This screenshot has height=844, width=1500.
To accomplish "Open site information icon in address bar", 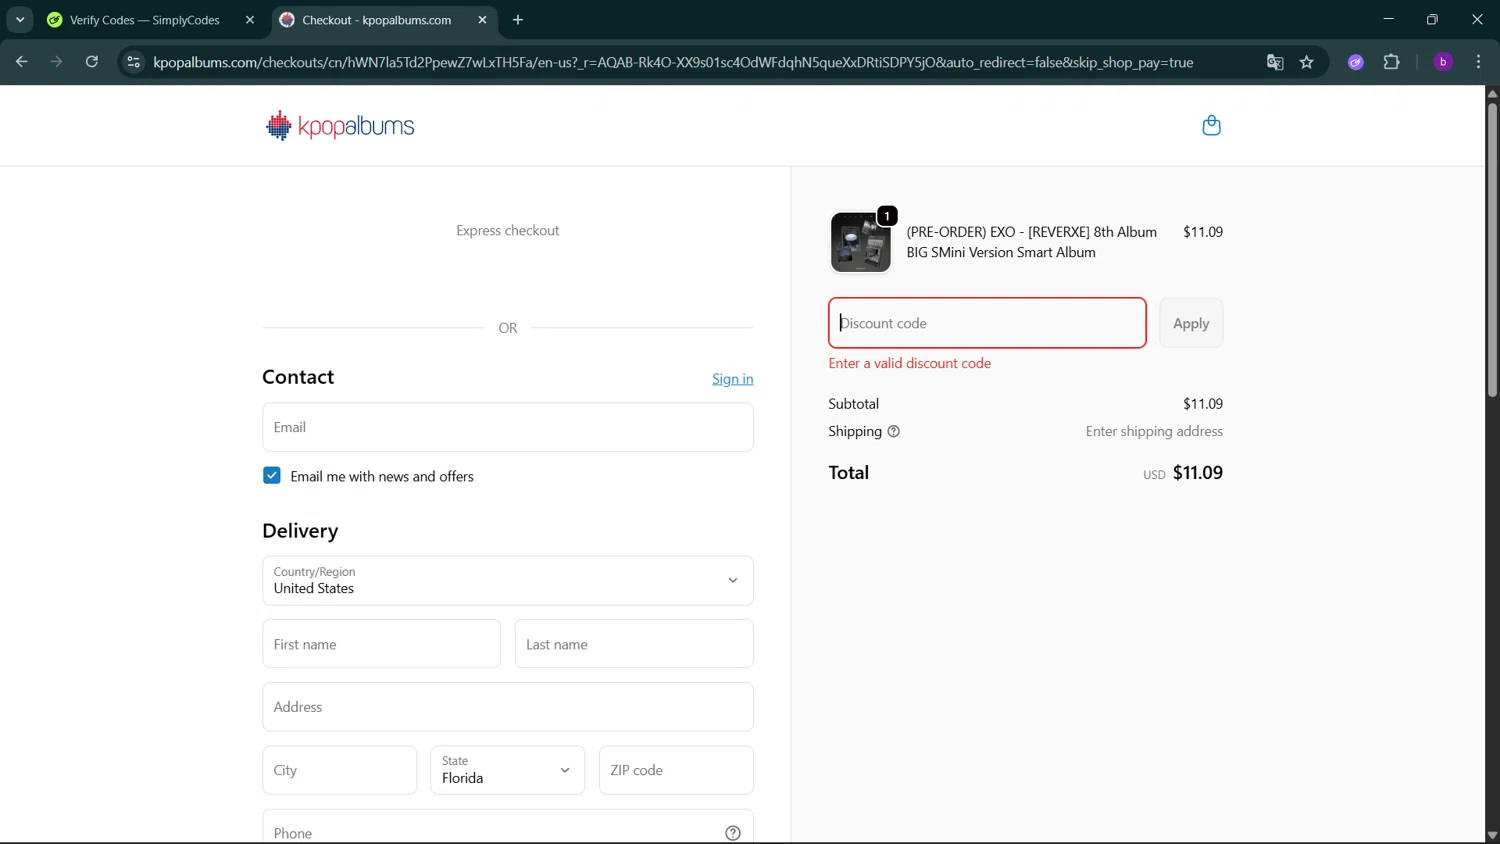I will (x=133, y=62).
